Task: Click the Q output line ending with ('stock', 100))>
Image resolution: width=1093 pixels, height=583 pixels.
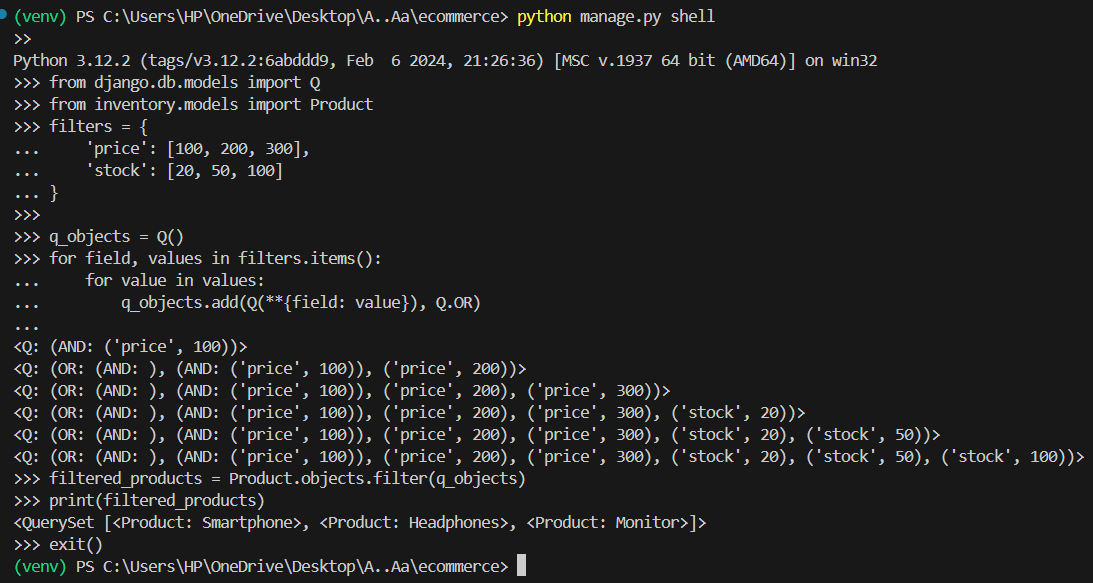Action: (x=549, y=457)
